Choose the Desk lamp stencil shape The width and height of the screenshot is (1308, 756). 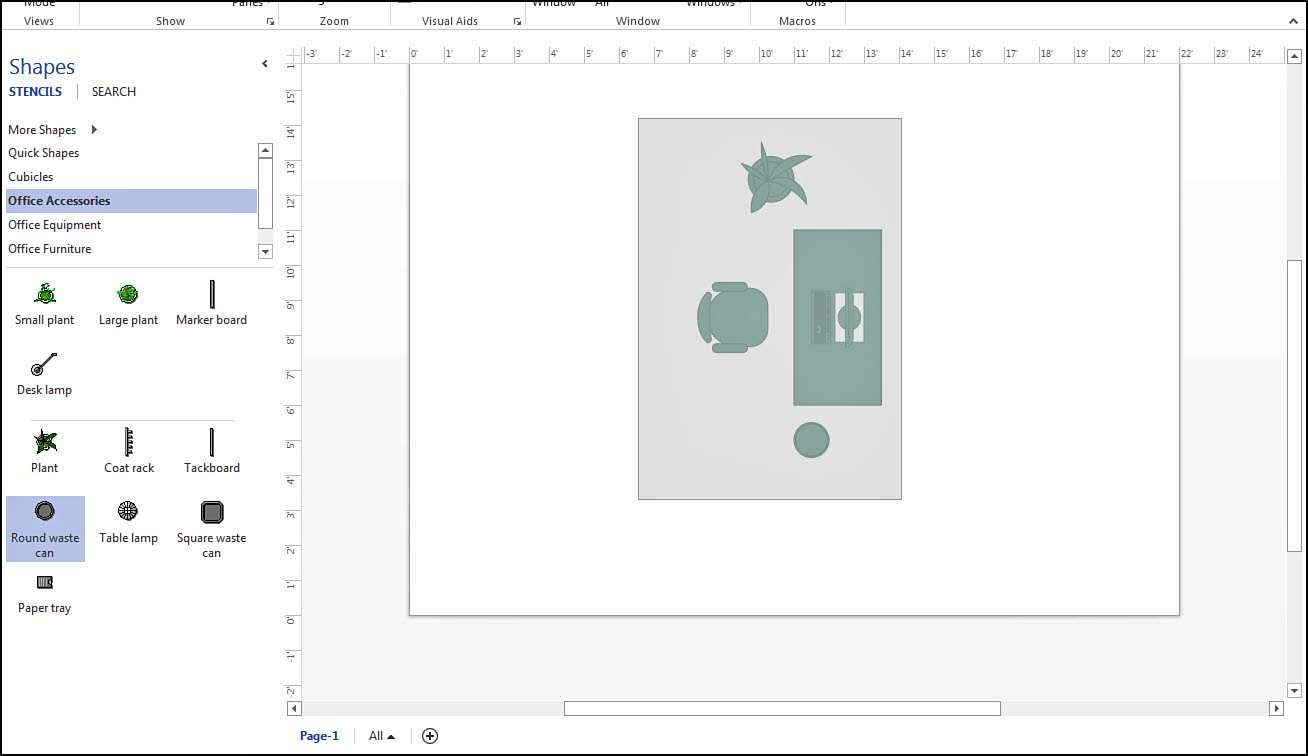point(45,374)
